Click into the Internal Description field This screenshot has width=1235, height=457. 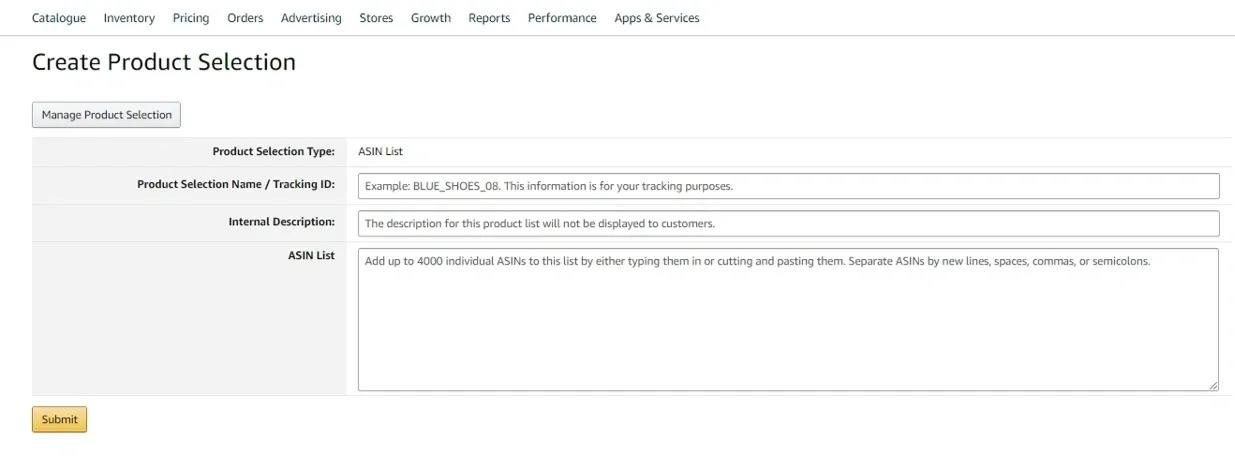pos(788,223)
